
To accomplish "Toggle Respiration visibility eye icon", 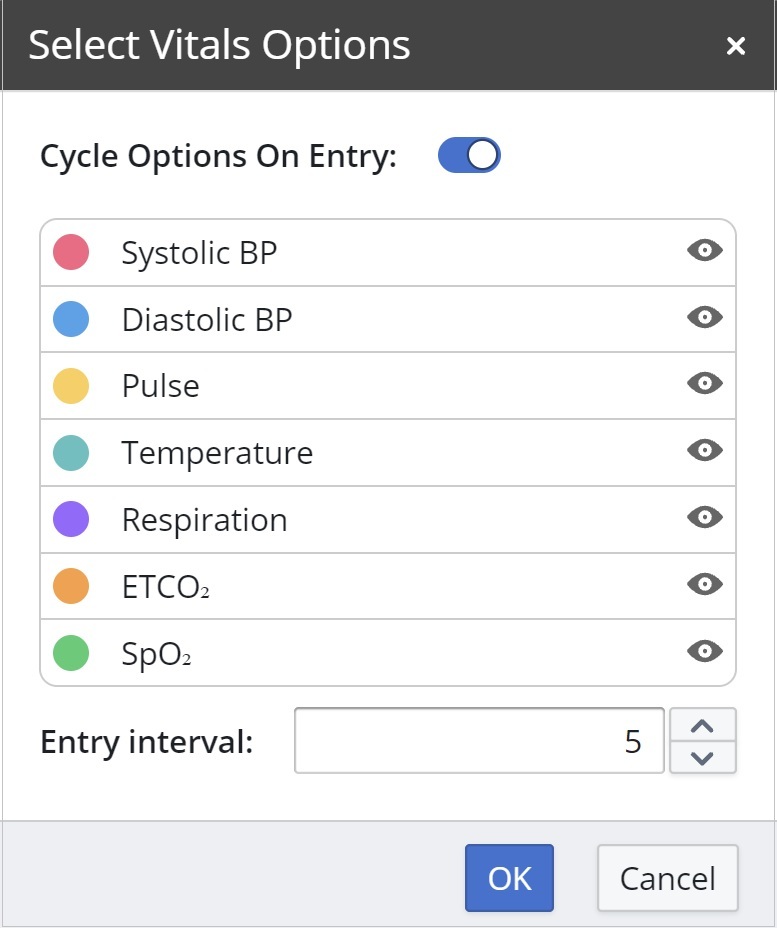I will 705,518.
